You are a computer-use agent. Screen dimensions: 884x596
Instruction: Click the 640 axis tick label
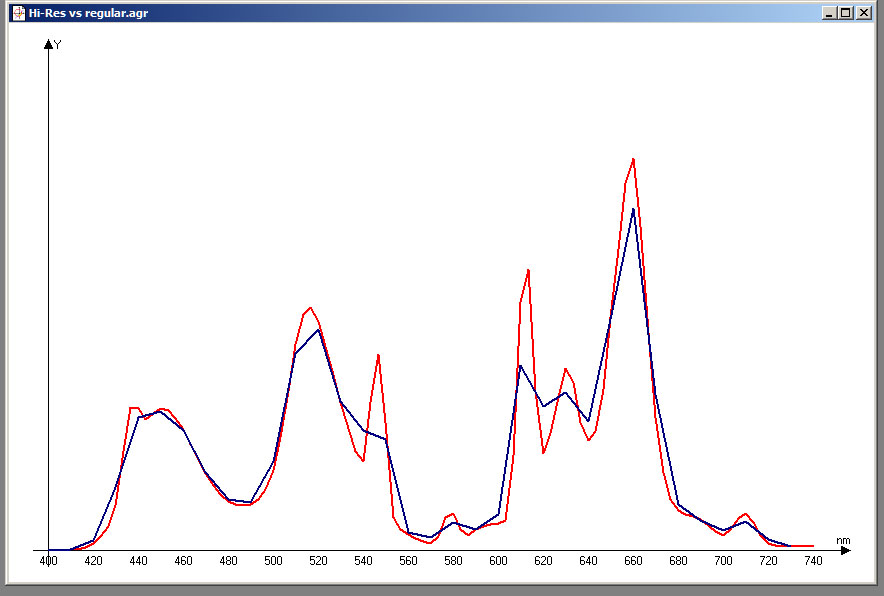pos(588,560)
